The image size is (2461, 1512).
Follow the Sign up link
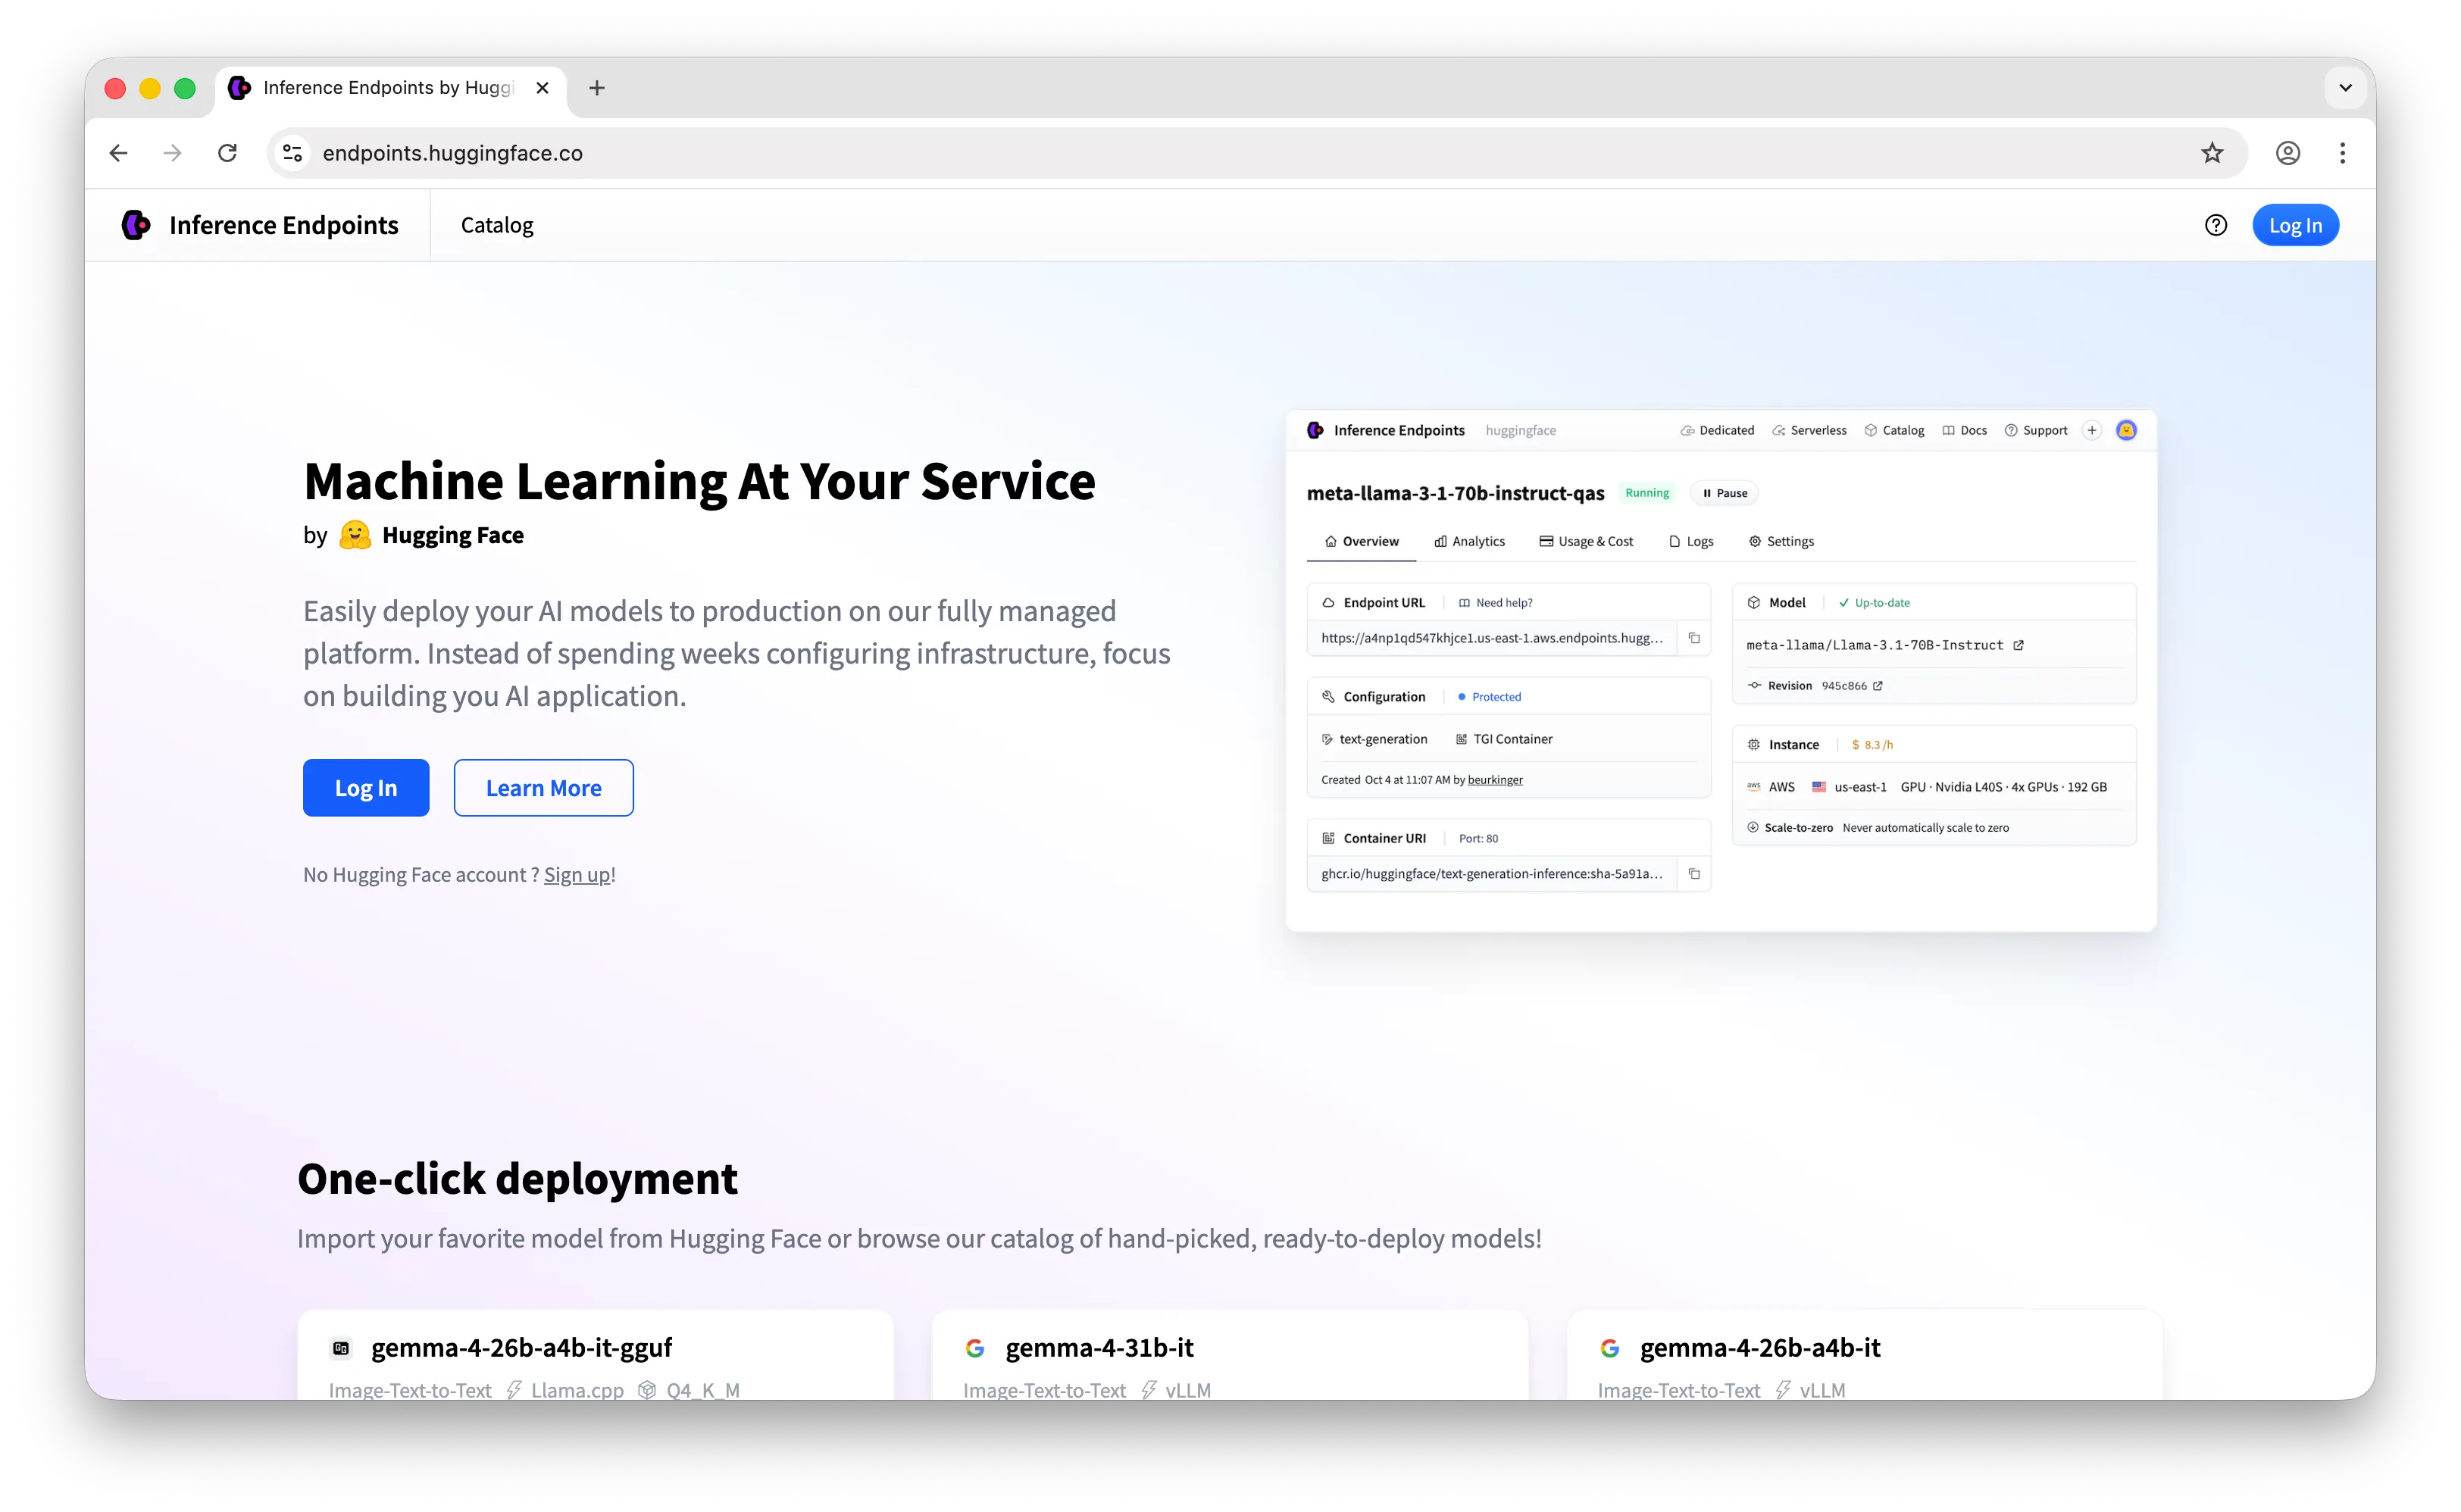[577, 875]
